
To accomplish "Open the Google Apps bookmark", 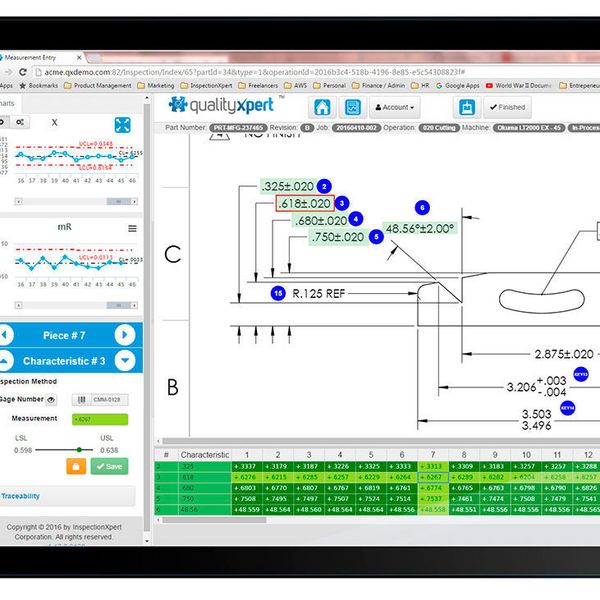I will click(458, 85).
